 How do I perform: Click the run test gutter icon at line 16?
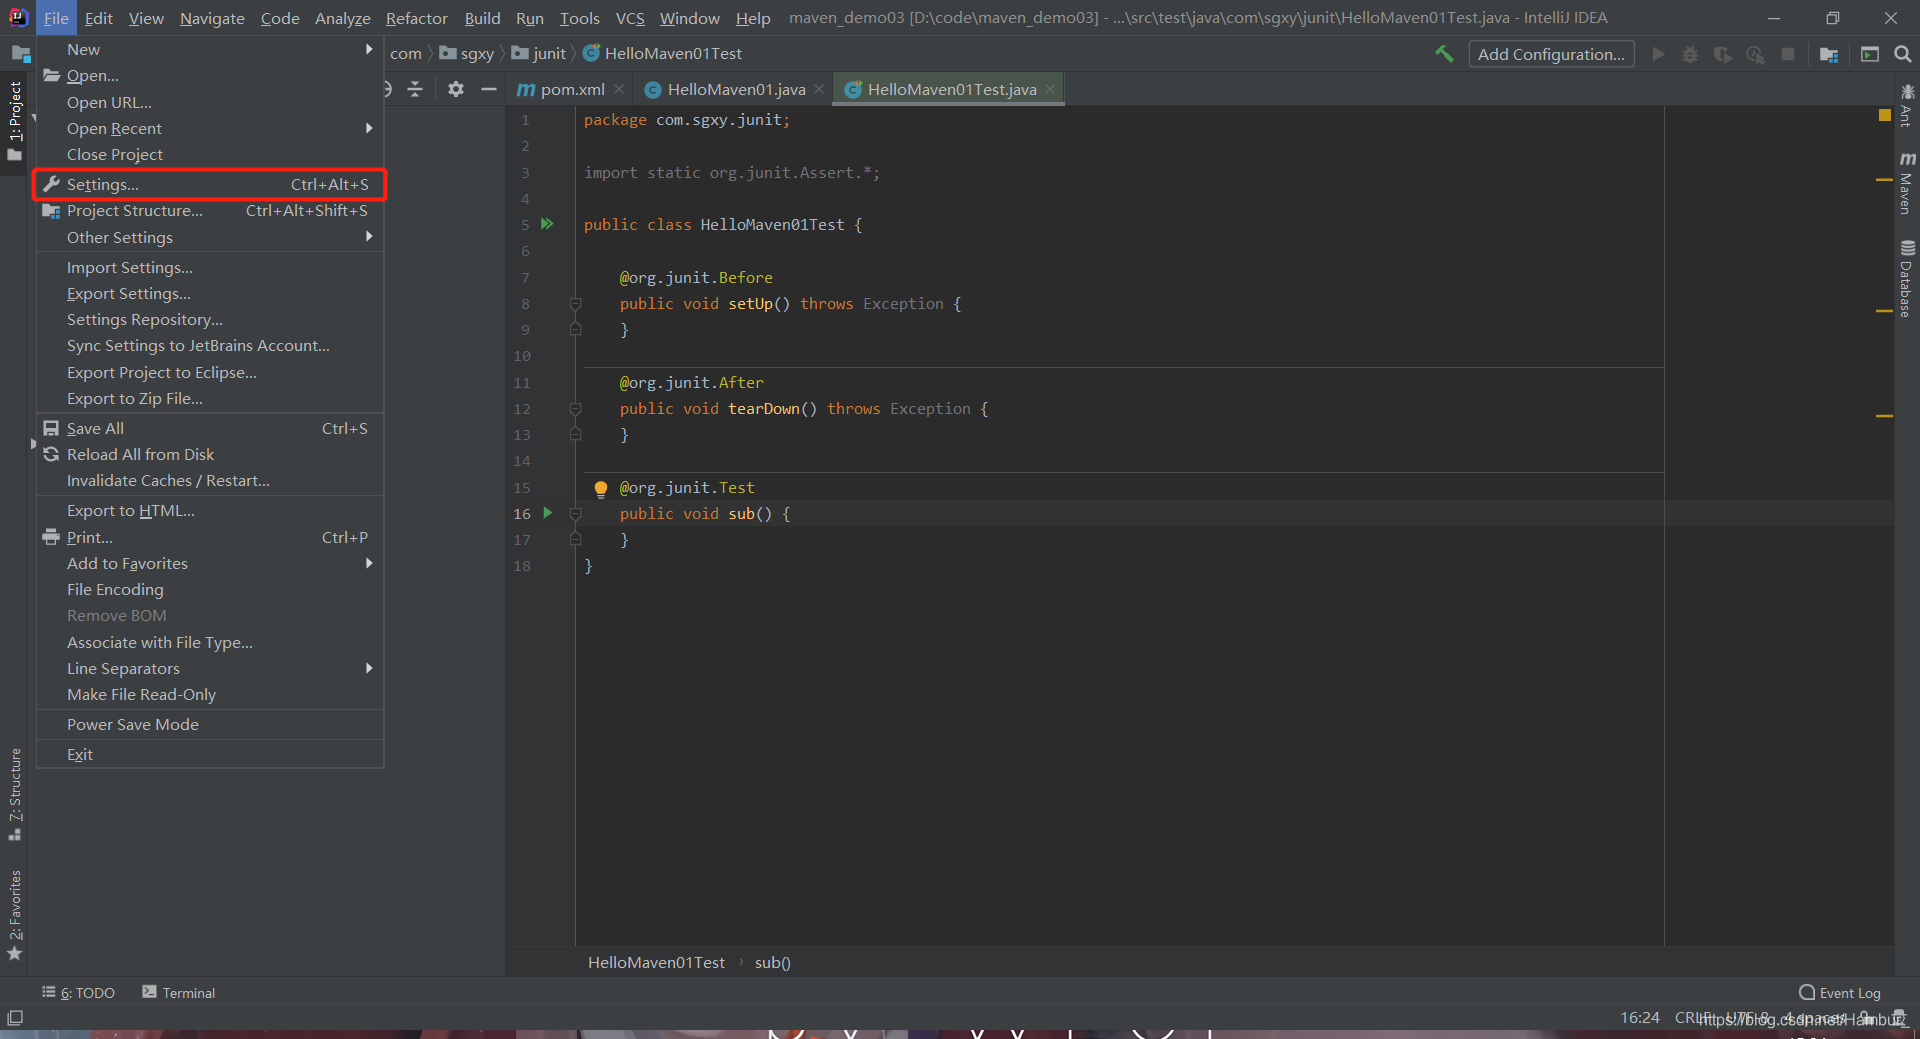coord(547,513)
